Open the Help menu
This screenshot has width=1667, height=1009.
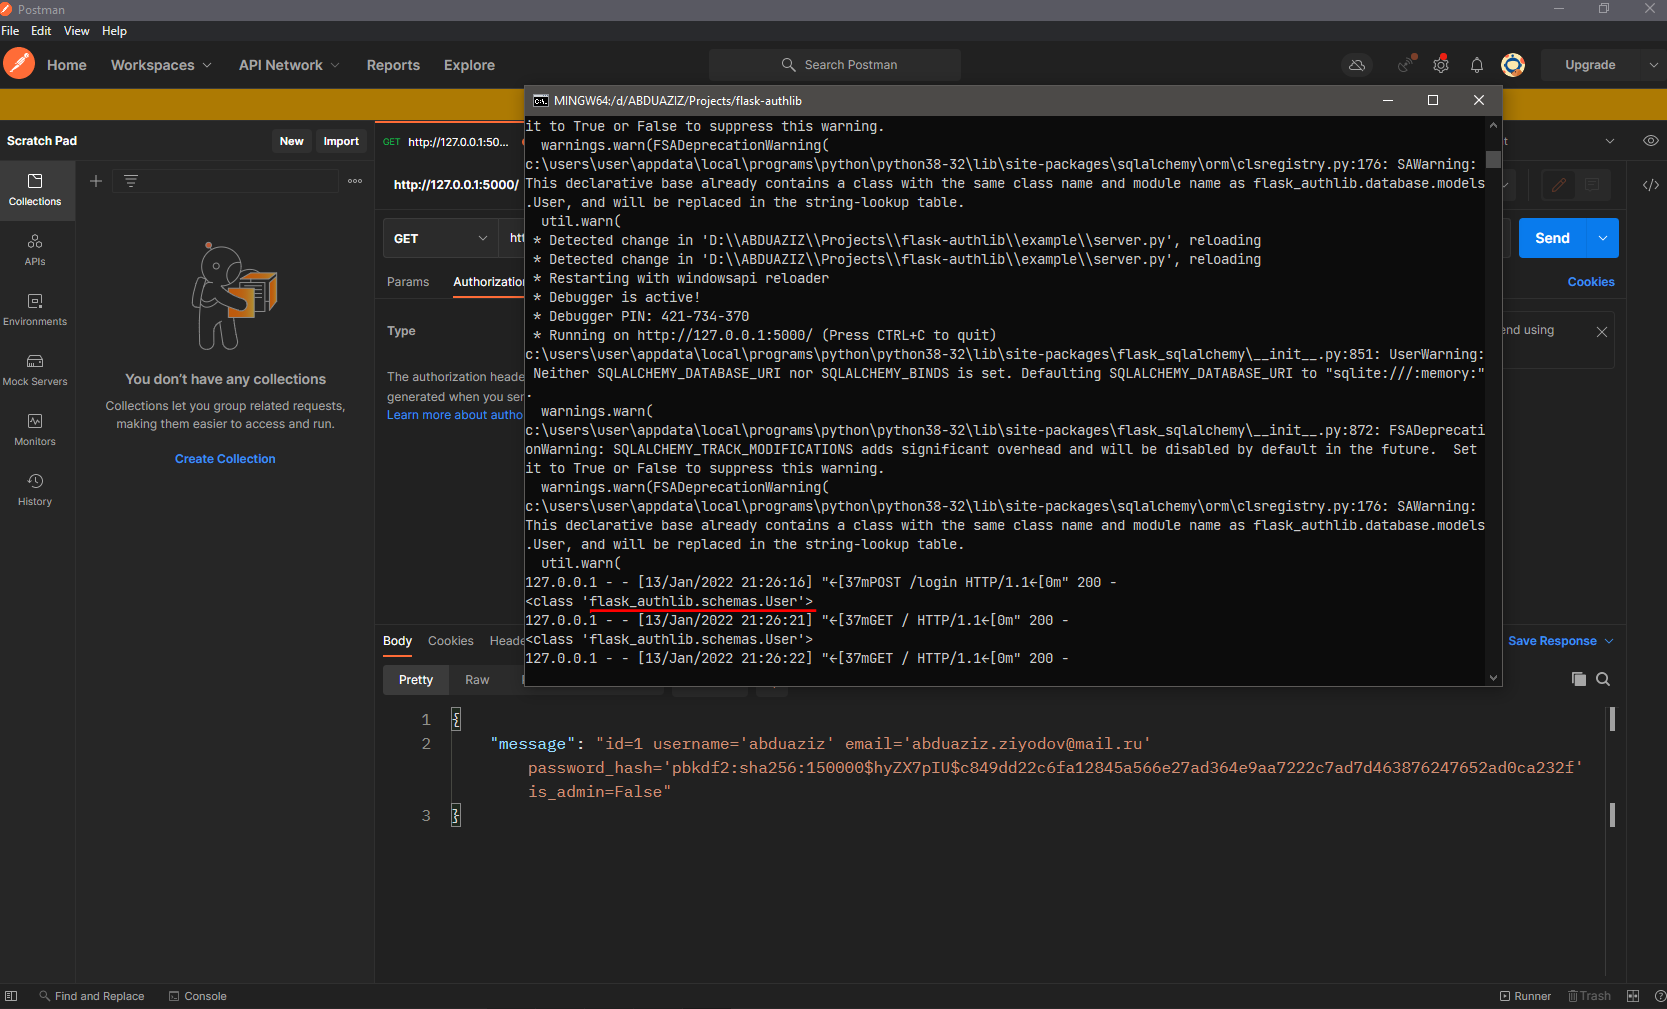pos(114,31)
